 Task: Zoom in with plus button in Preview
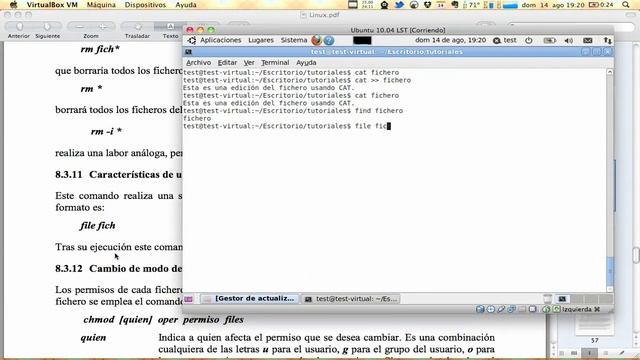tap(102, 27)
